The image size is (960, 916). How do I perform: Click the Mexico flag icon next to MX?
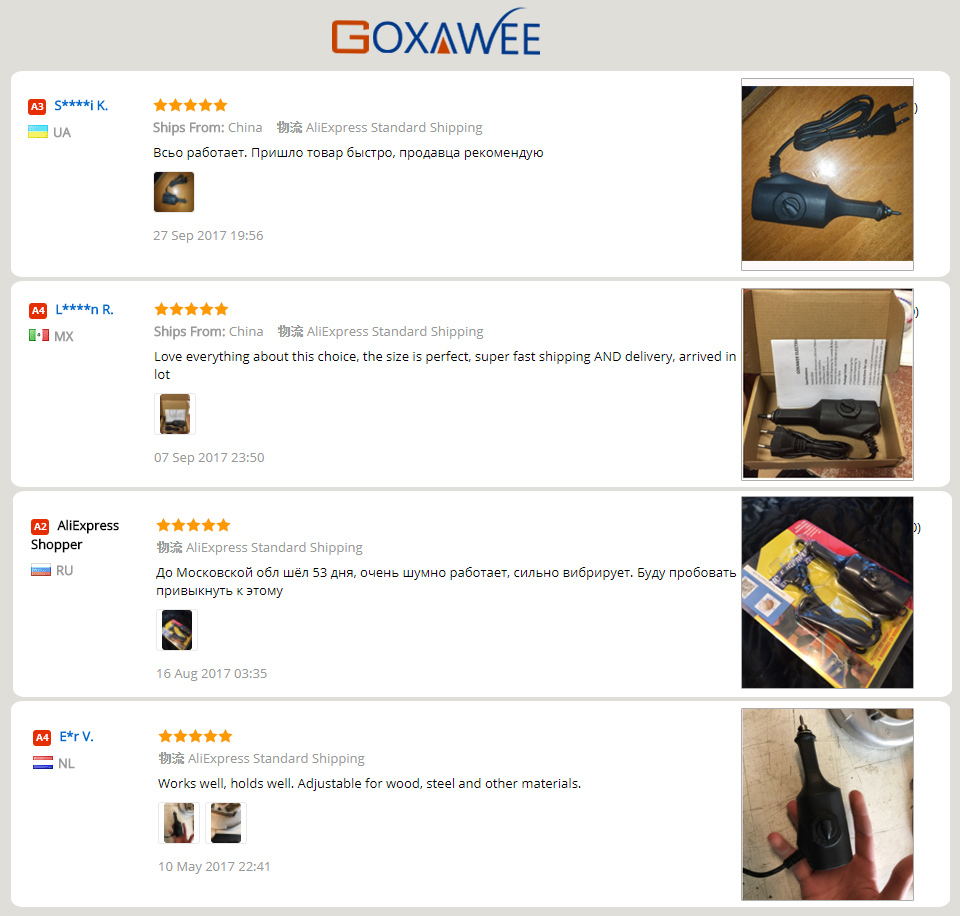pos(39,335)
